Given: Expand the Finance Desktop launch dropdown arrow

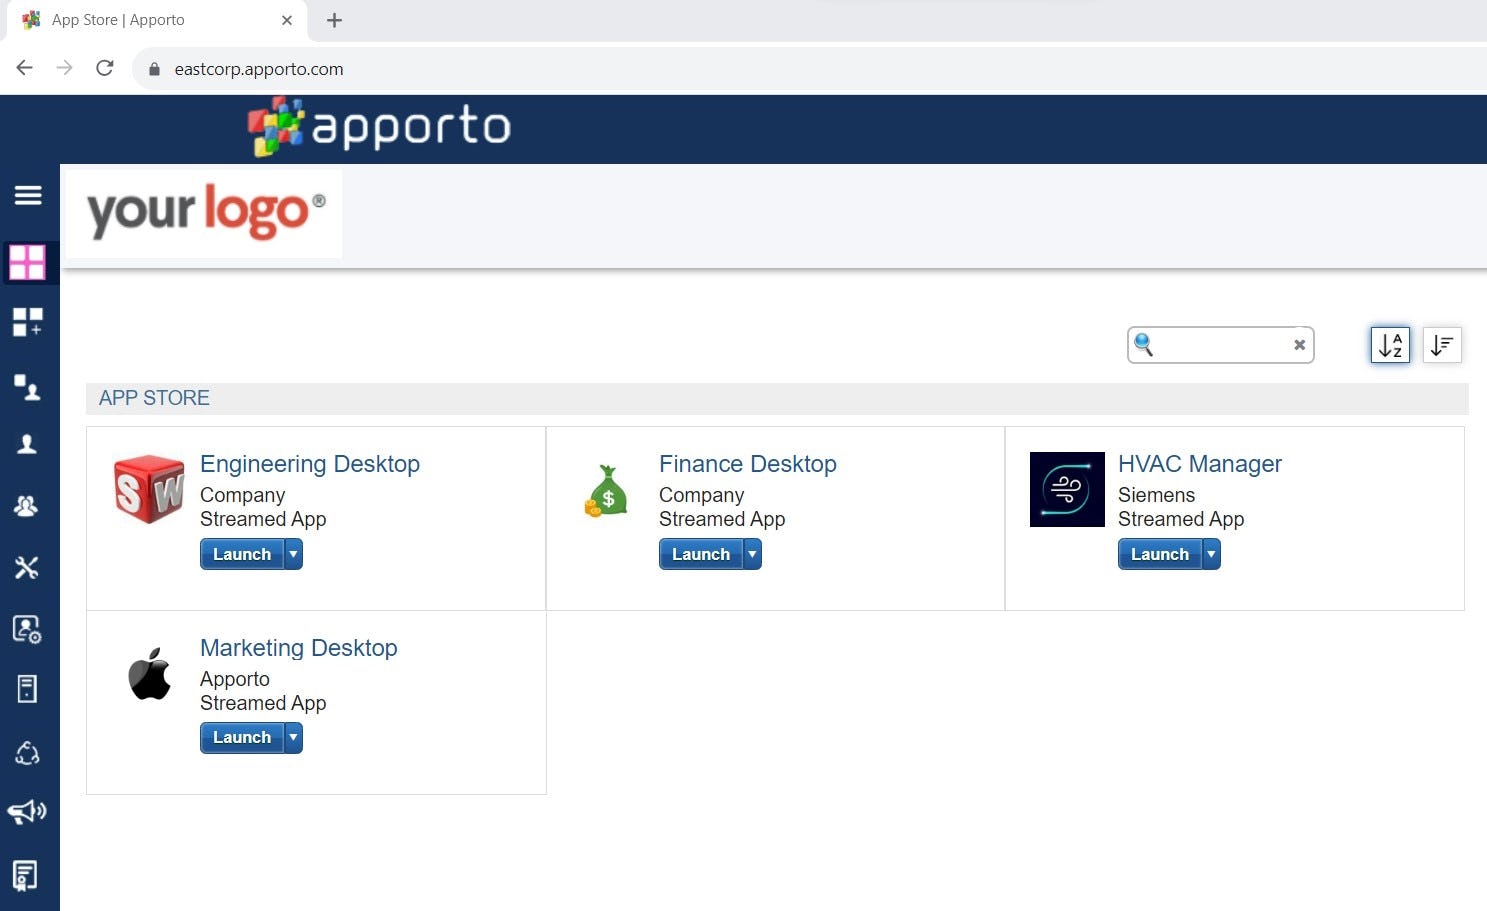Looking at the screenshot, I should [x=753, y=554].
